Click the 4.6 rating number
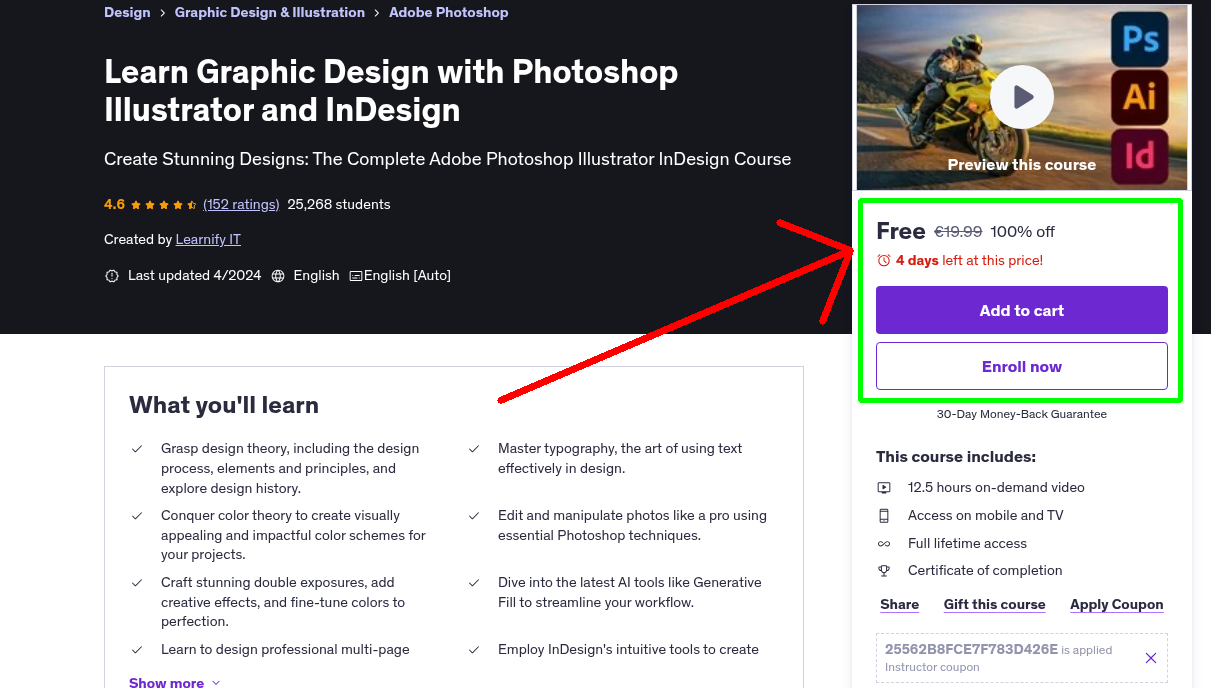The height and width of the screenshot is (688, 1211). tap(114, 204)
